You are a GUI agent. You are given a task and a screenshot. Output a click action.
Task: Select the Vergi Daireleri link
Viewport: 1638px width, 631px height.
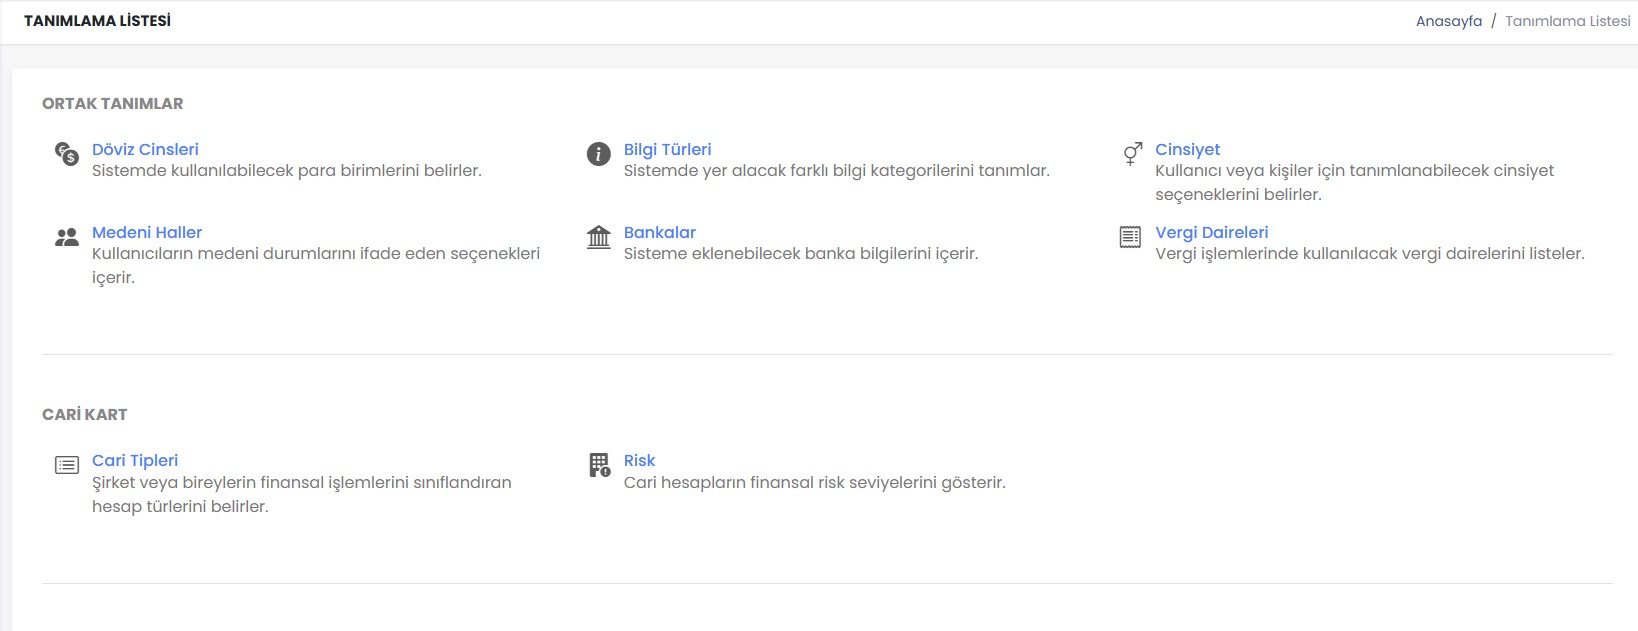click(1211, 232)
